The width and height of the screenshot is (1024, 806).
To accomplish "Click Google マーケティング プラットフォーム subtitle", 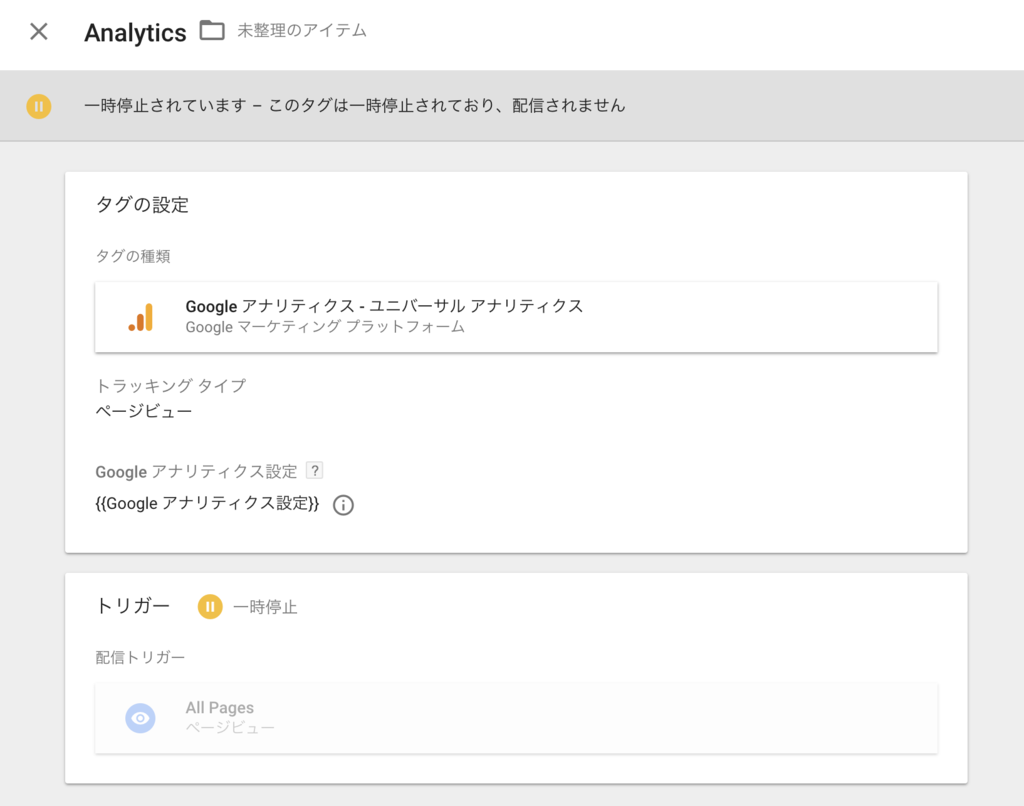I will pos(325,327).
